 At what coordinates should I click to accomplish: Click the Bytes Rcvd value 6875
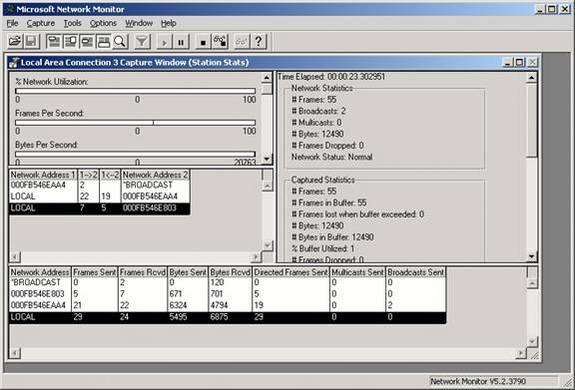(219, 317)
